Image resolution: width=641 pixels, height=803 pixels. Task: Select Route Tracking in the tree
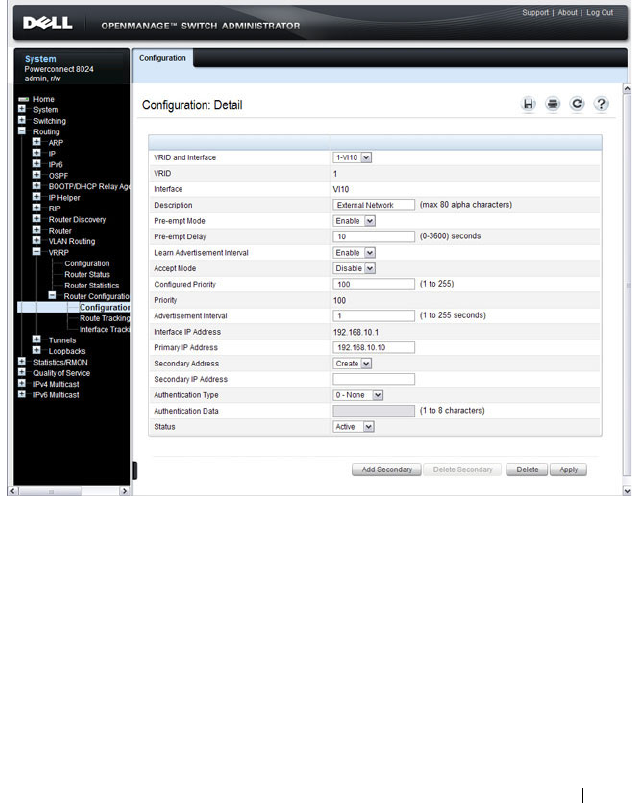(x=105, y=318)
